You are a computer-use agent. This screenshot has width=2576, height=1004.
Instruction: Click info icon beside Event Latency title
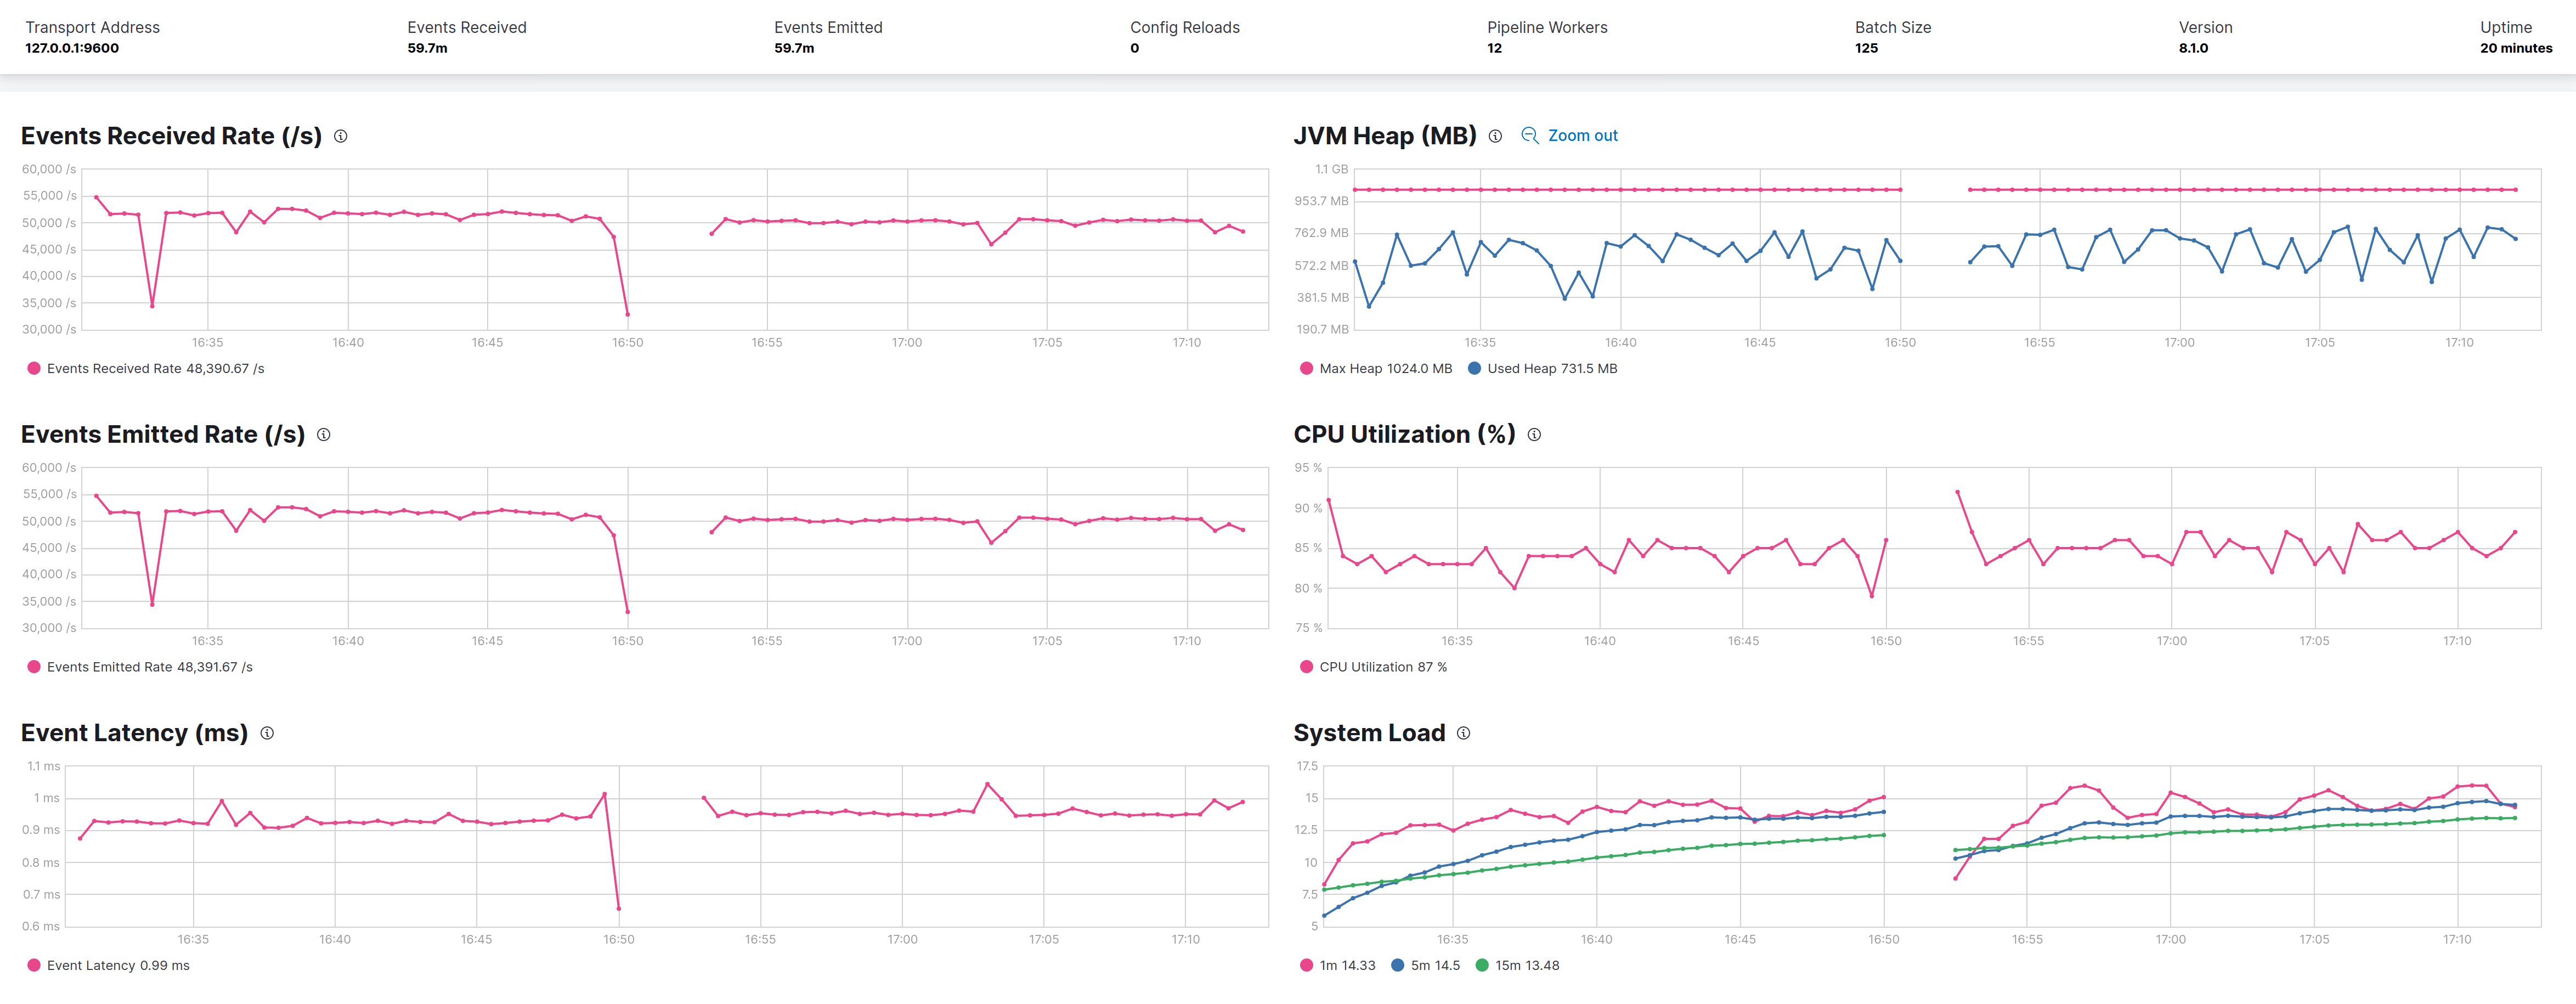pyautogui.click(x=267, y=733)
